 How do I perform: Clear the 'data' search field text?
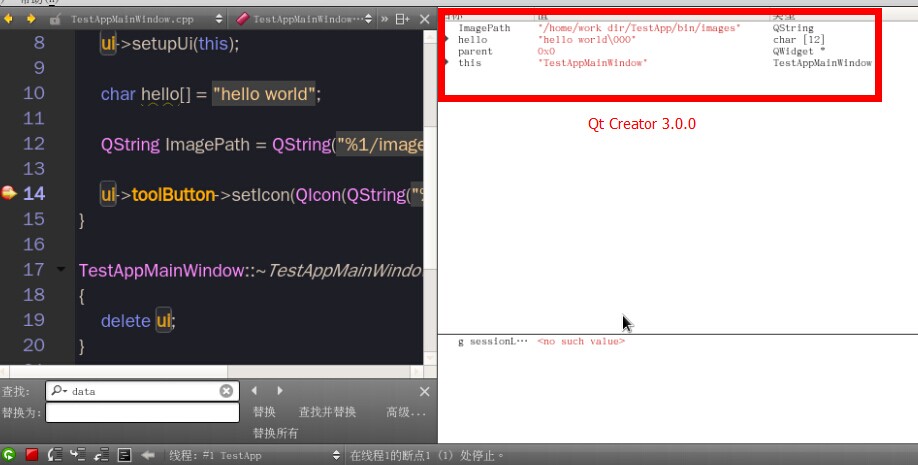click(x=226, y=391)
